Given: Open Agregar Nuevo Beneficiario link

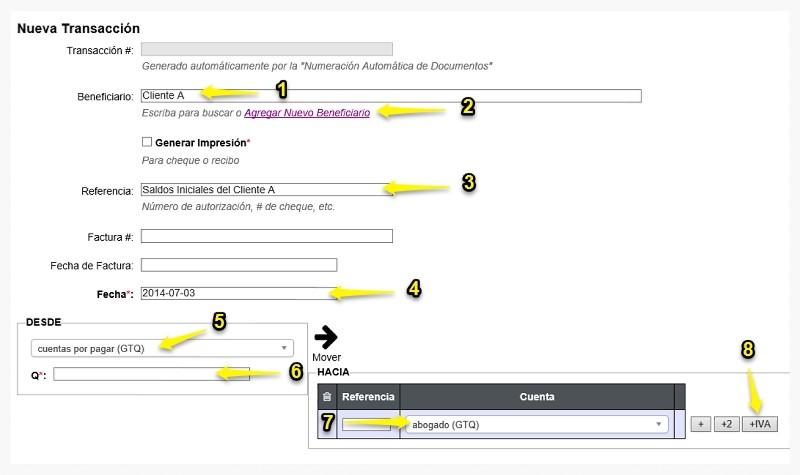Looking at the screenshot, I should click(x=307, y=113).
